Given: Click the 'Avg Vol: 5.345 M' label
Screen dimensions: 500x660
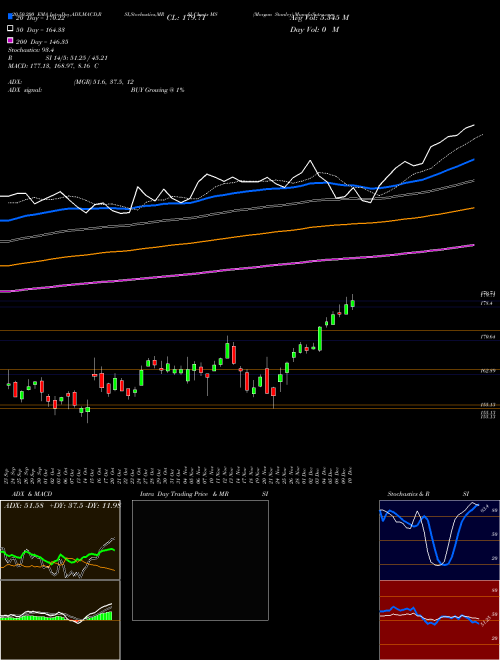Looking at the screenshot, I should pos(319,18).
